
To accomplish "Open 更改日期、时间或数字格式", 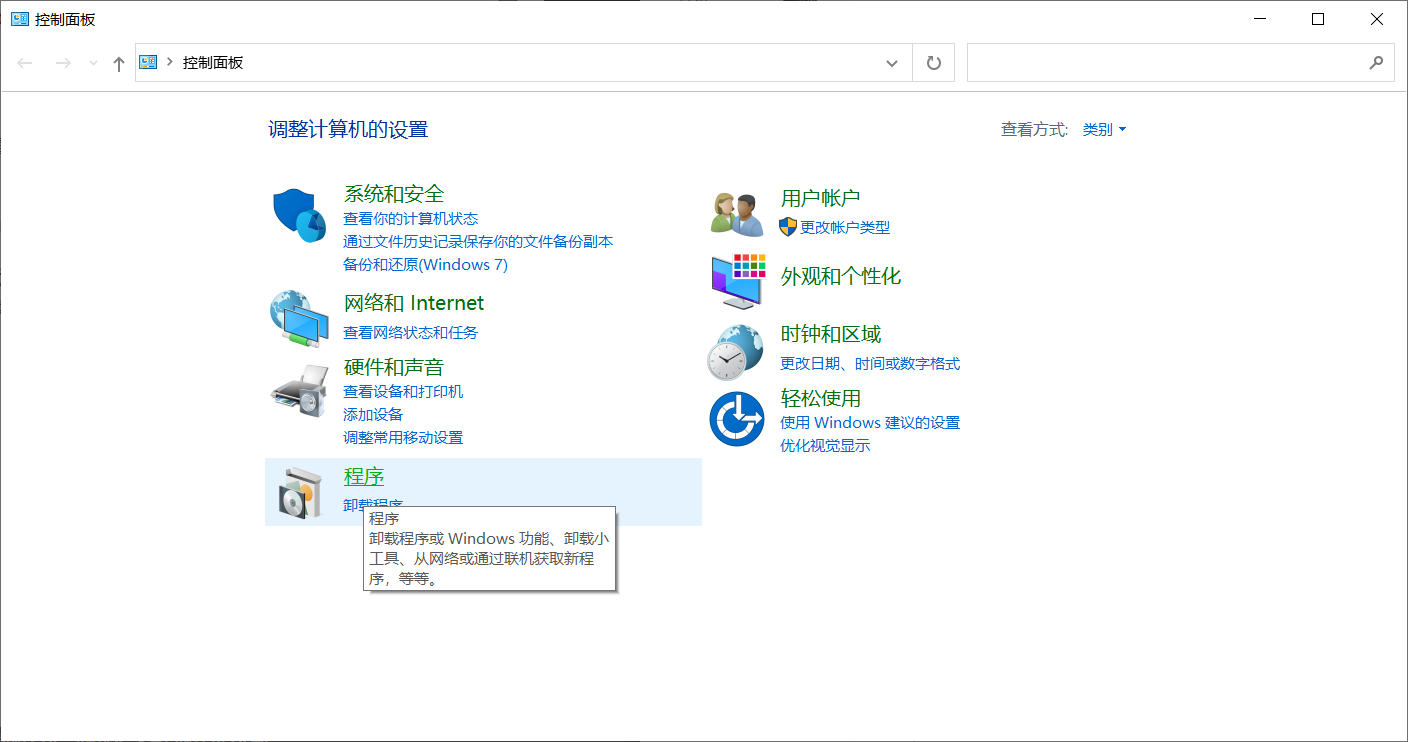I will pos(871,364).
